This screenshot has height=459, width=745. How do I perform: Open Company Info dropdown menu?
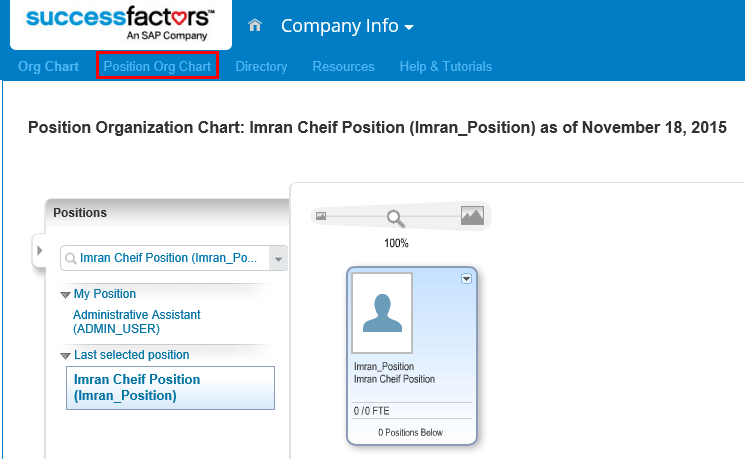(x=347, y=26)
